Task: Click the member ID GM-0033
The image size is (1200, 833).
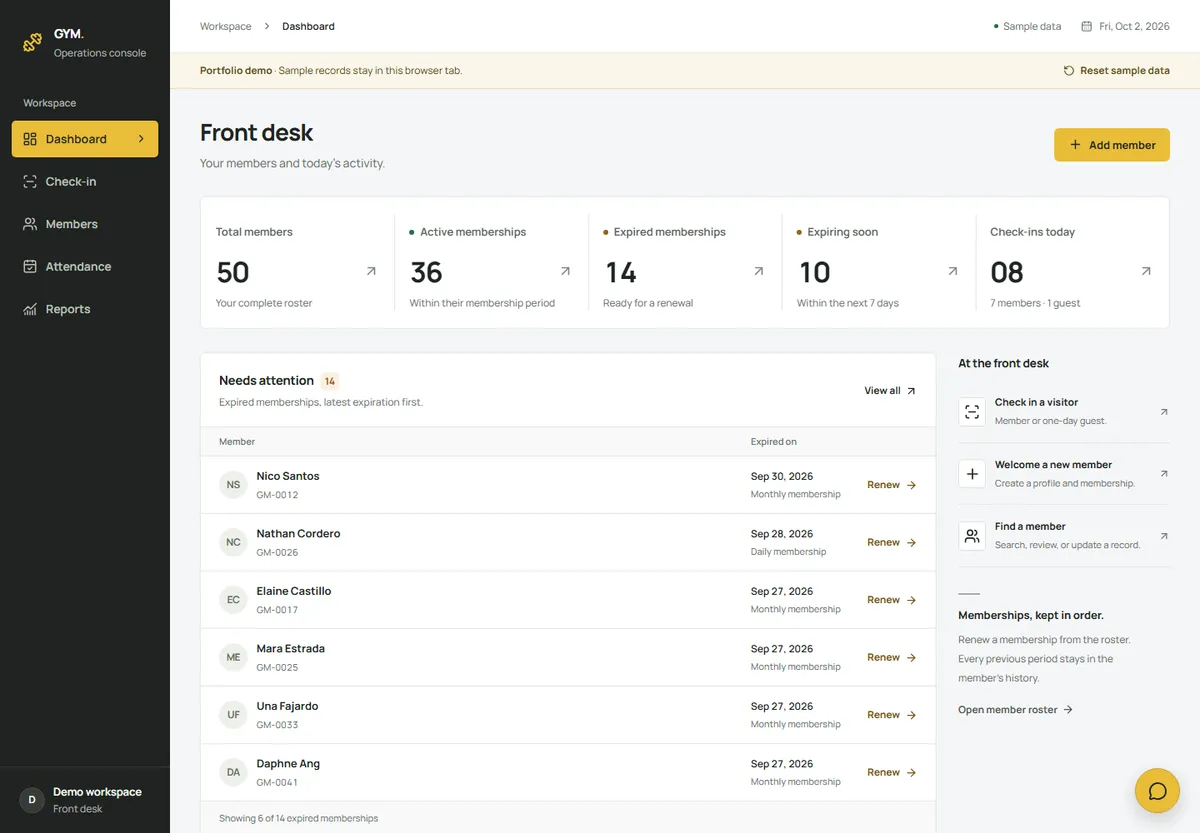Action: 277,725
